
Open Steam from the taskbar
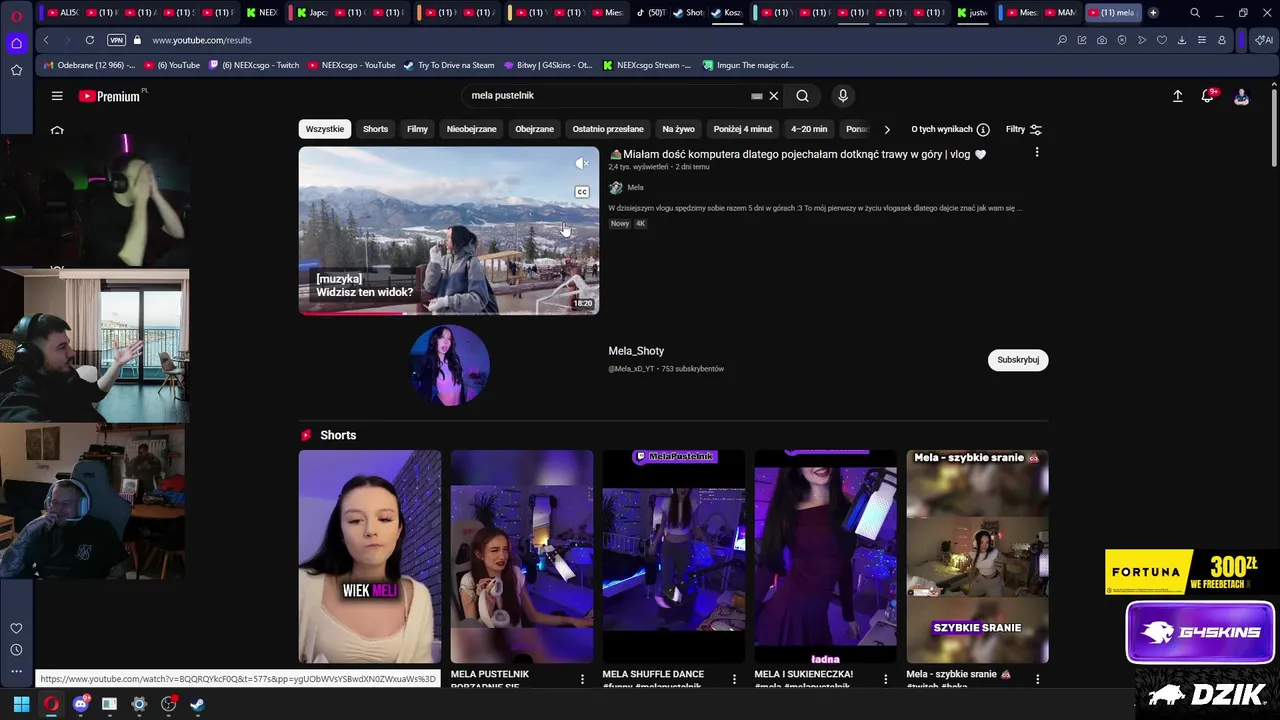click(197, 704)
